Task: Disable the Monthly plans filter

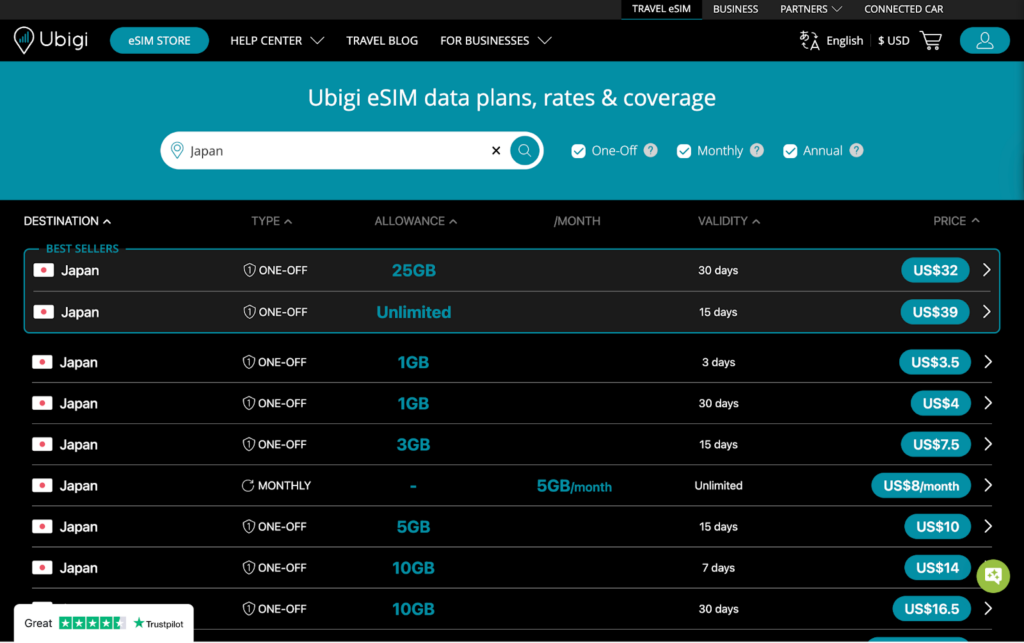Action: point(684,150)
